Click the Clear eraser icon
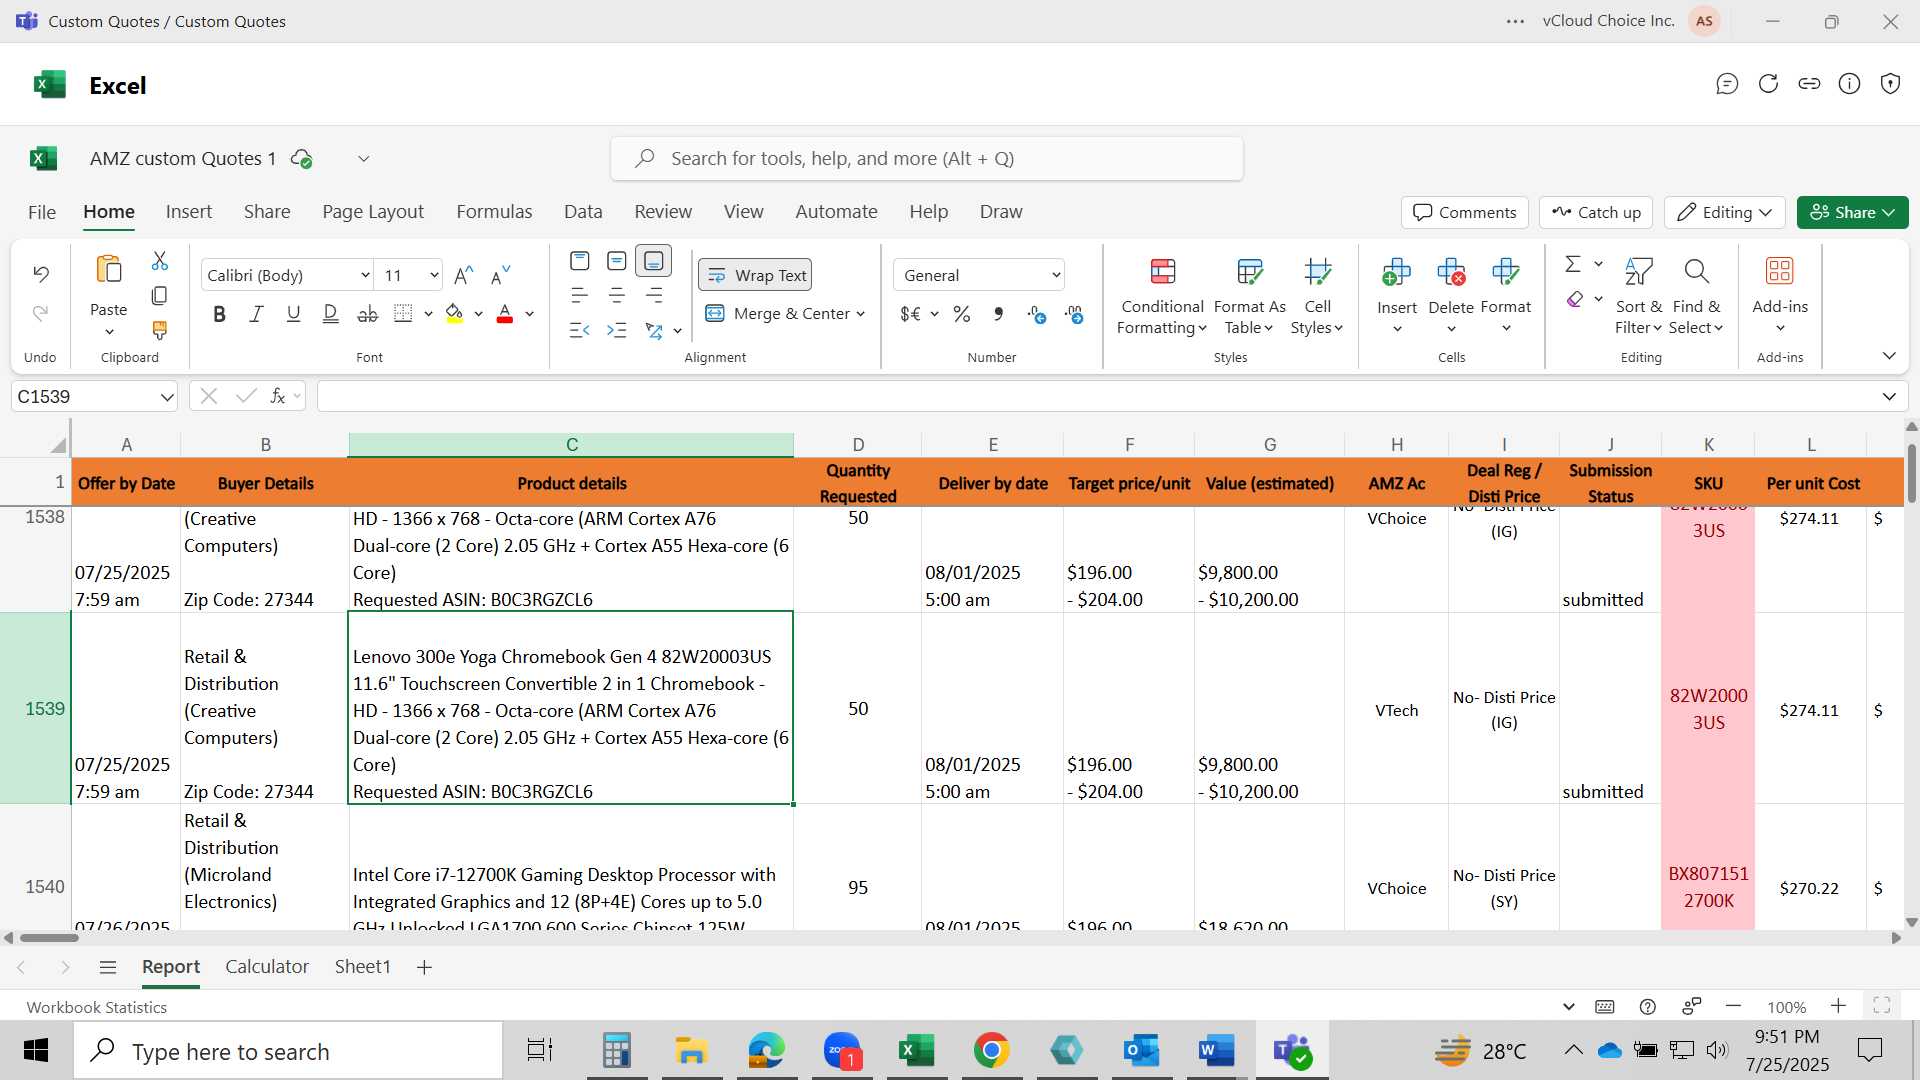 (x=1575, y=299)
